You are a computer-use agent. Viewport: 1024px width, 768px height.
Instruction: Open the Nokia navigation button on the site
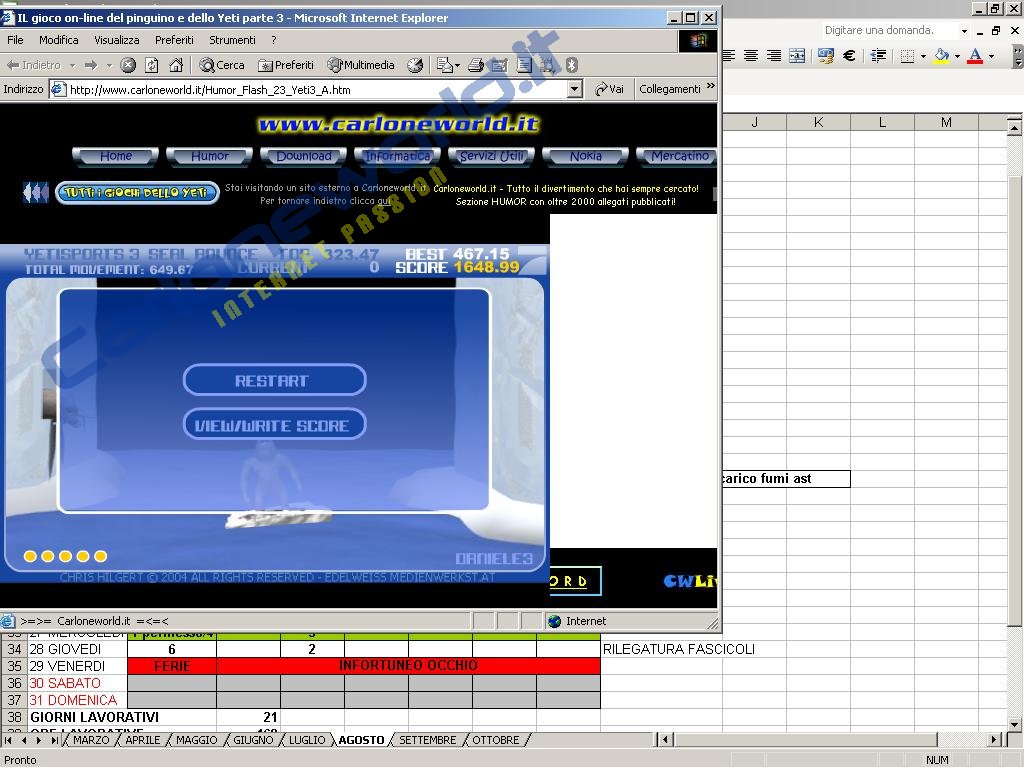[585, 157]
